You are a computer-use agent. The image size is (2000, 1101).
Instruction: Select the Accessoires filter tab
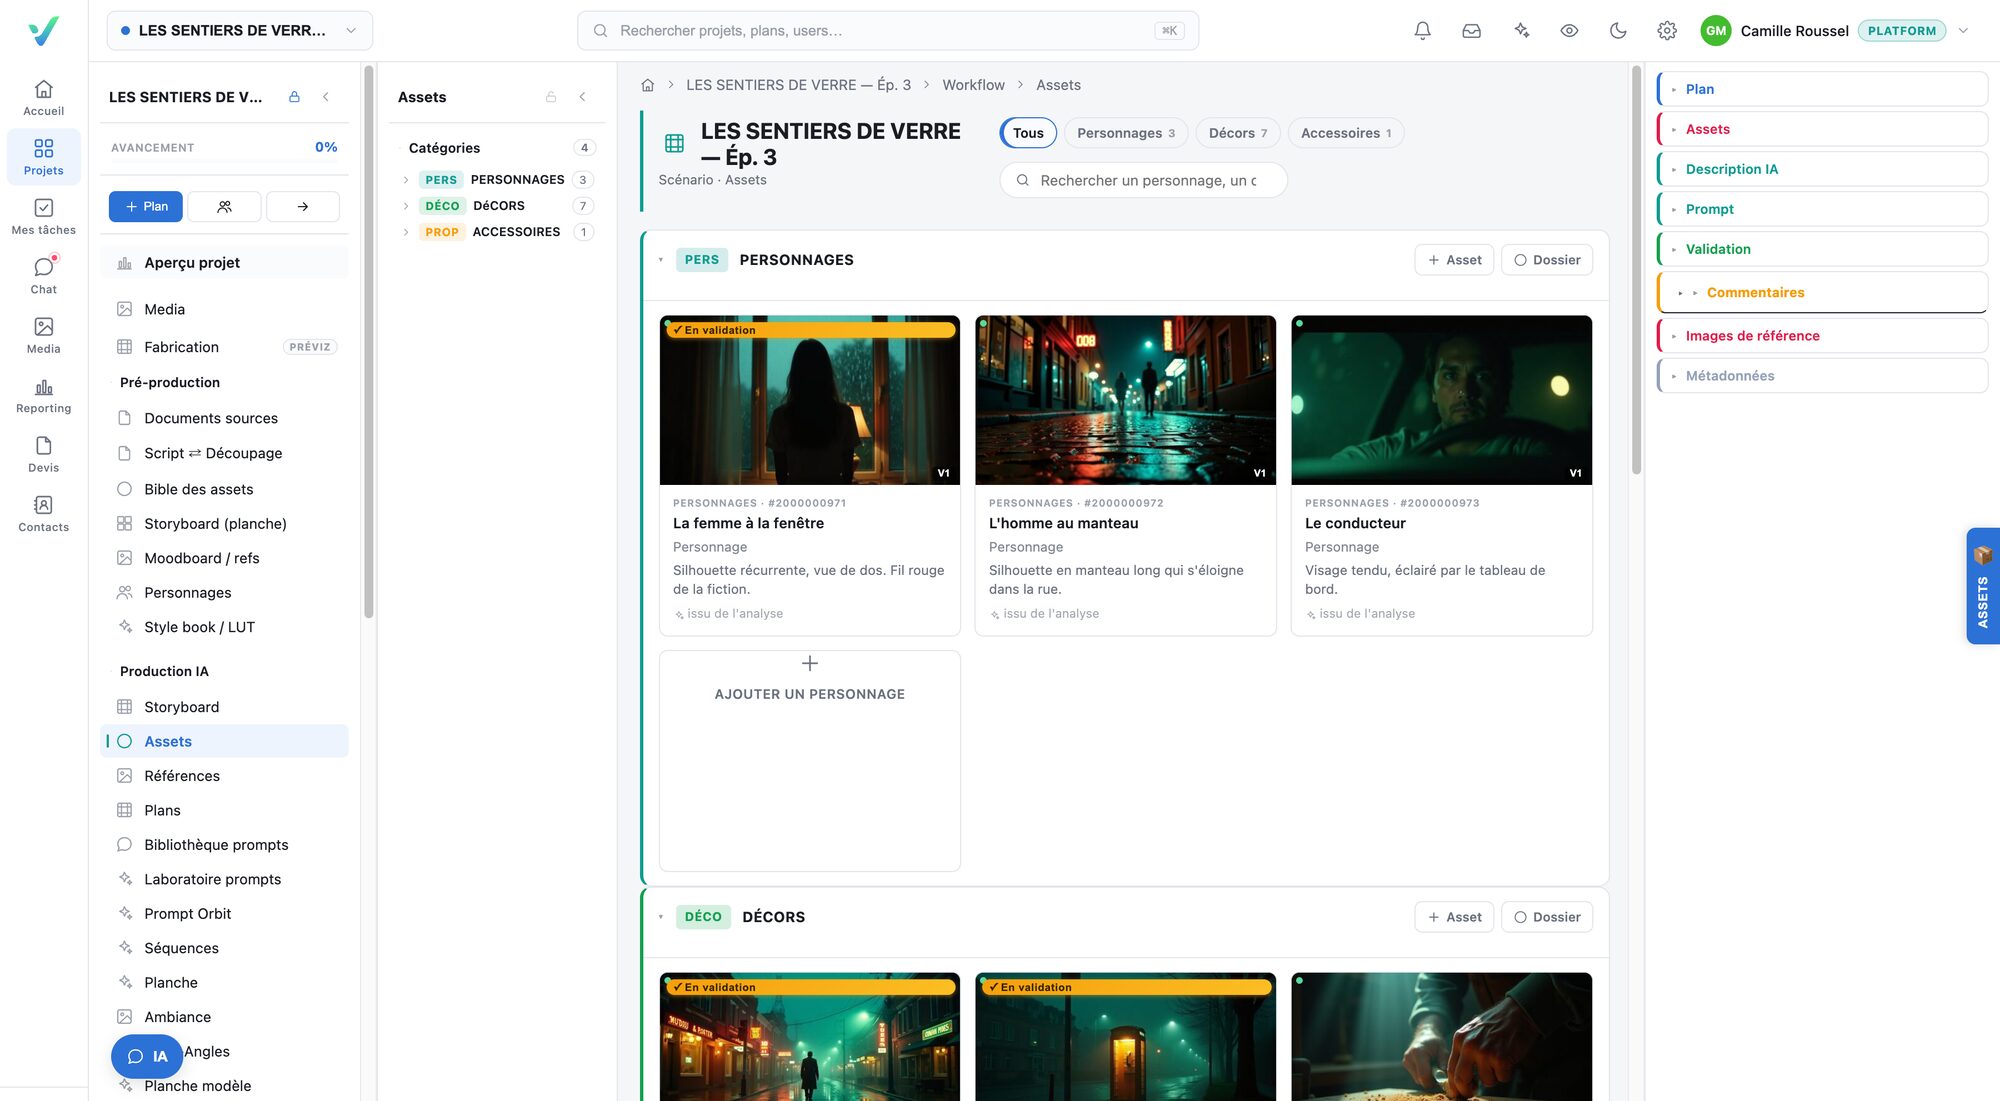click(1346, 133)
